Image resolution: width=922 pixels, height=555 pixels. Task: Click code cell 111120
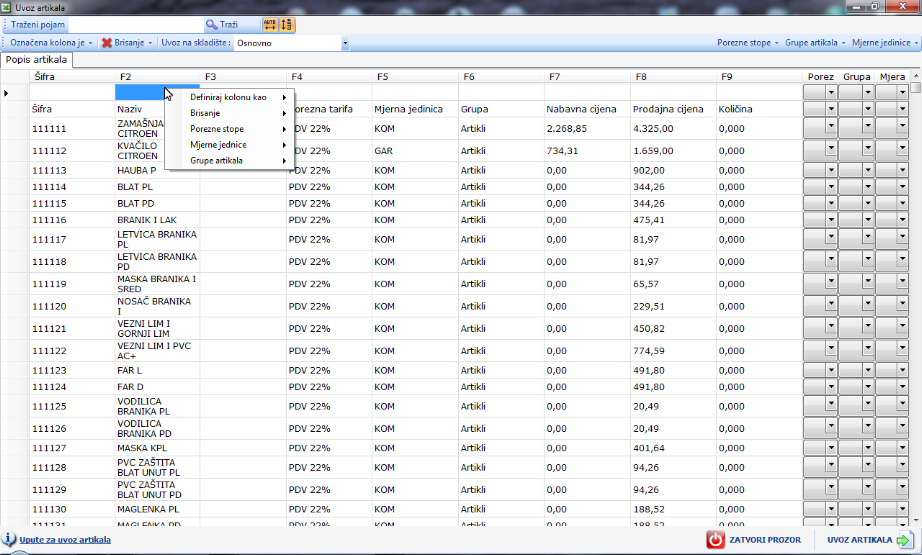(x=72, y=306)
